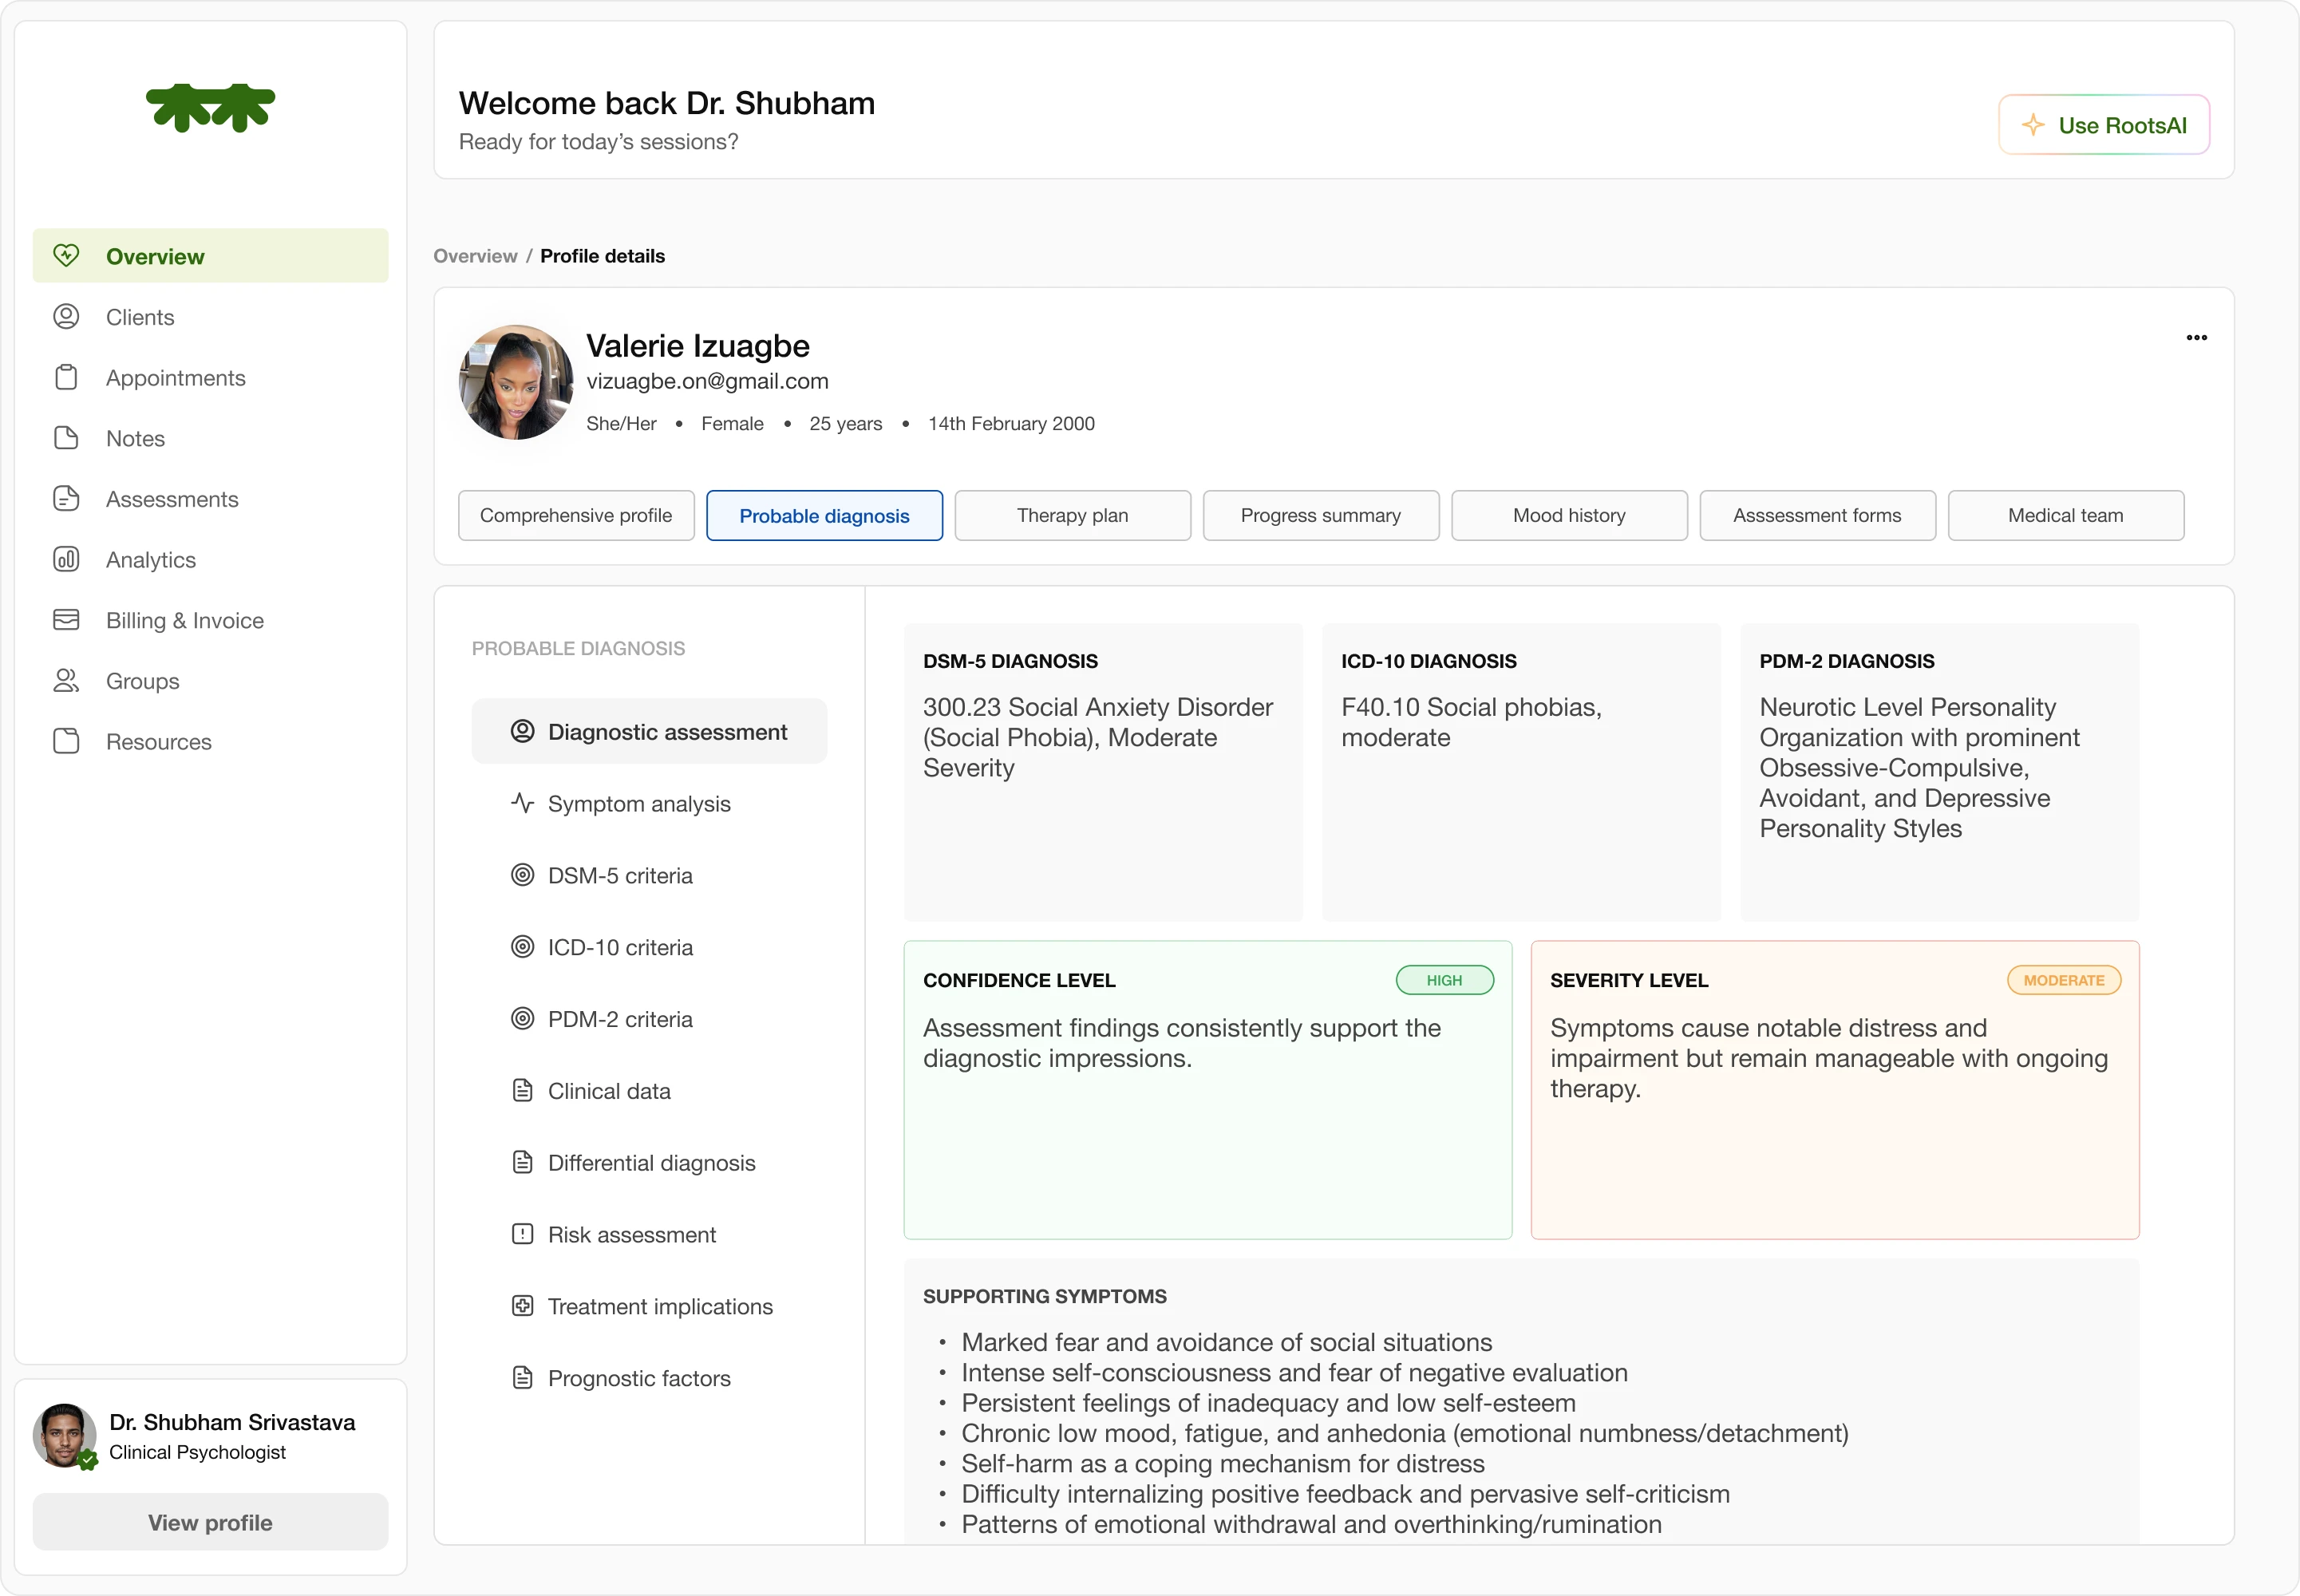Open the Mood history tab
Screen dimensions: 2300x1596
(x=1568, y=515)
